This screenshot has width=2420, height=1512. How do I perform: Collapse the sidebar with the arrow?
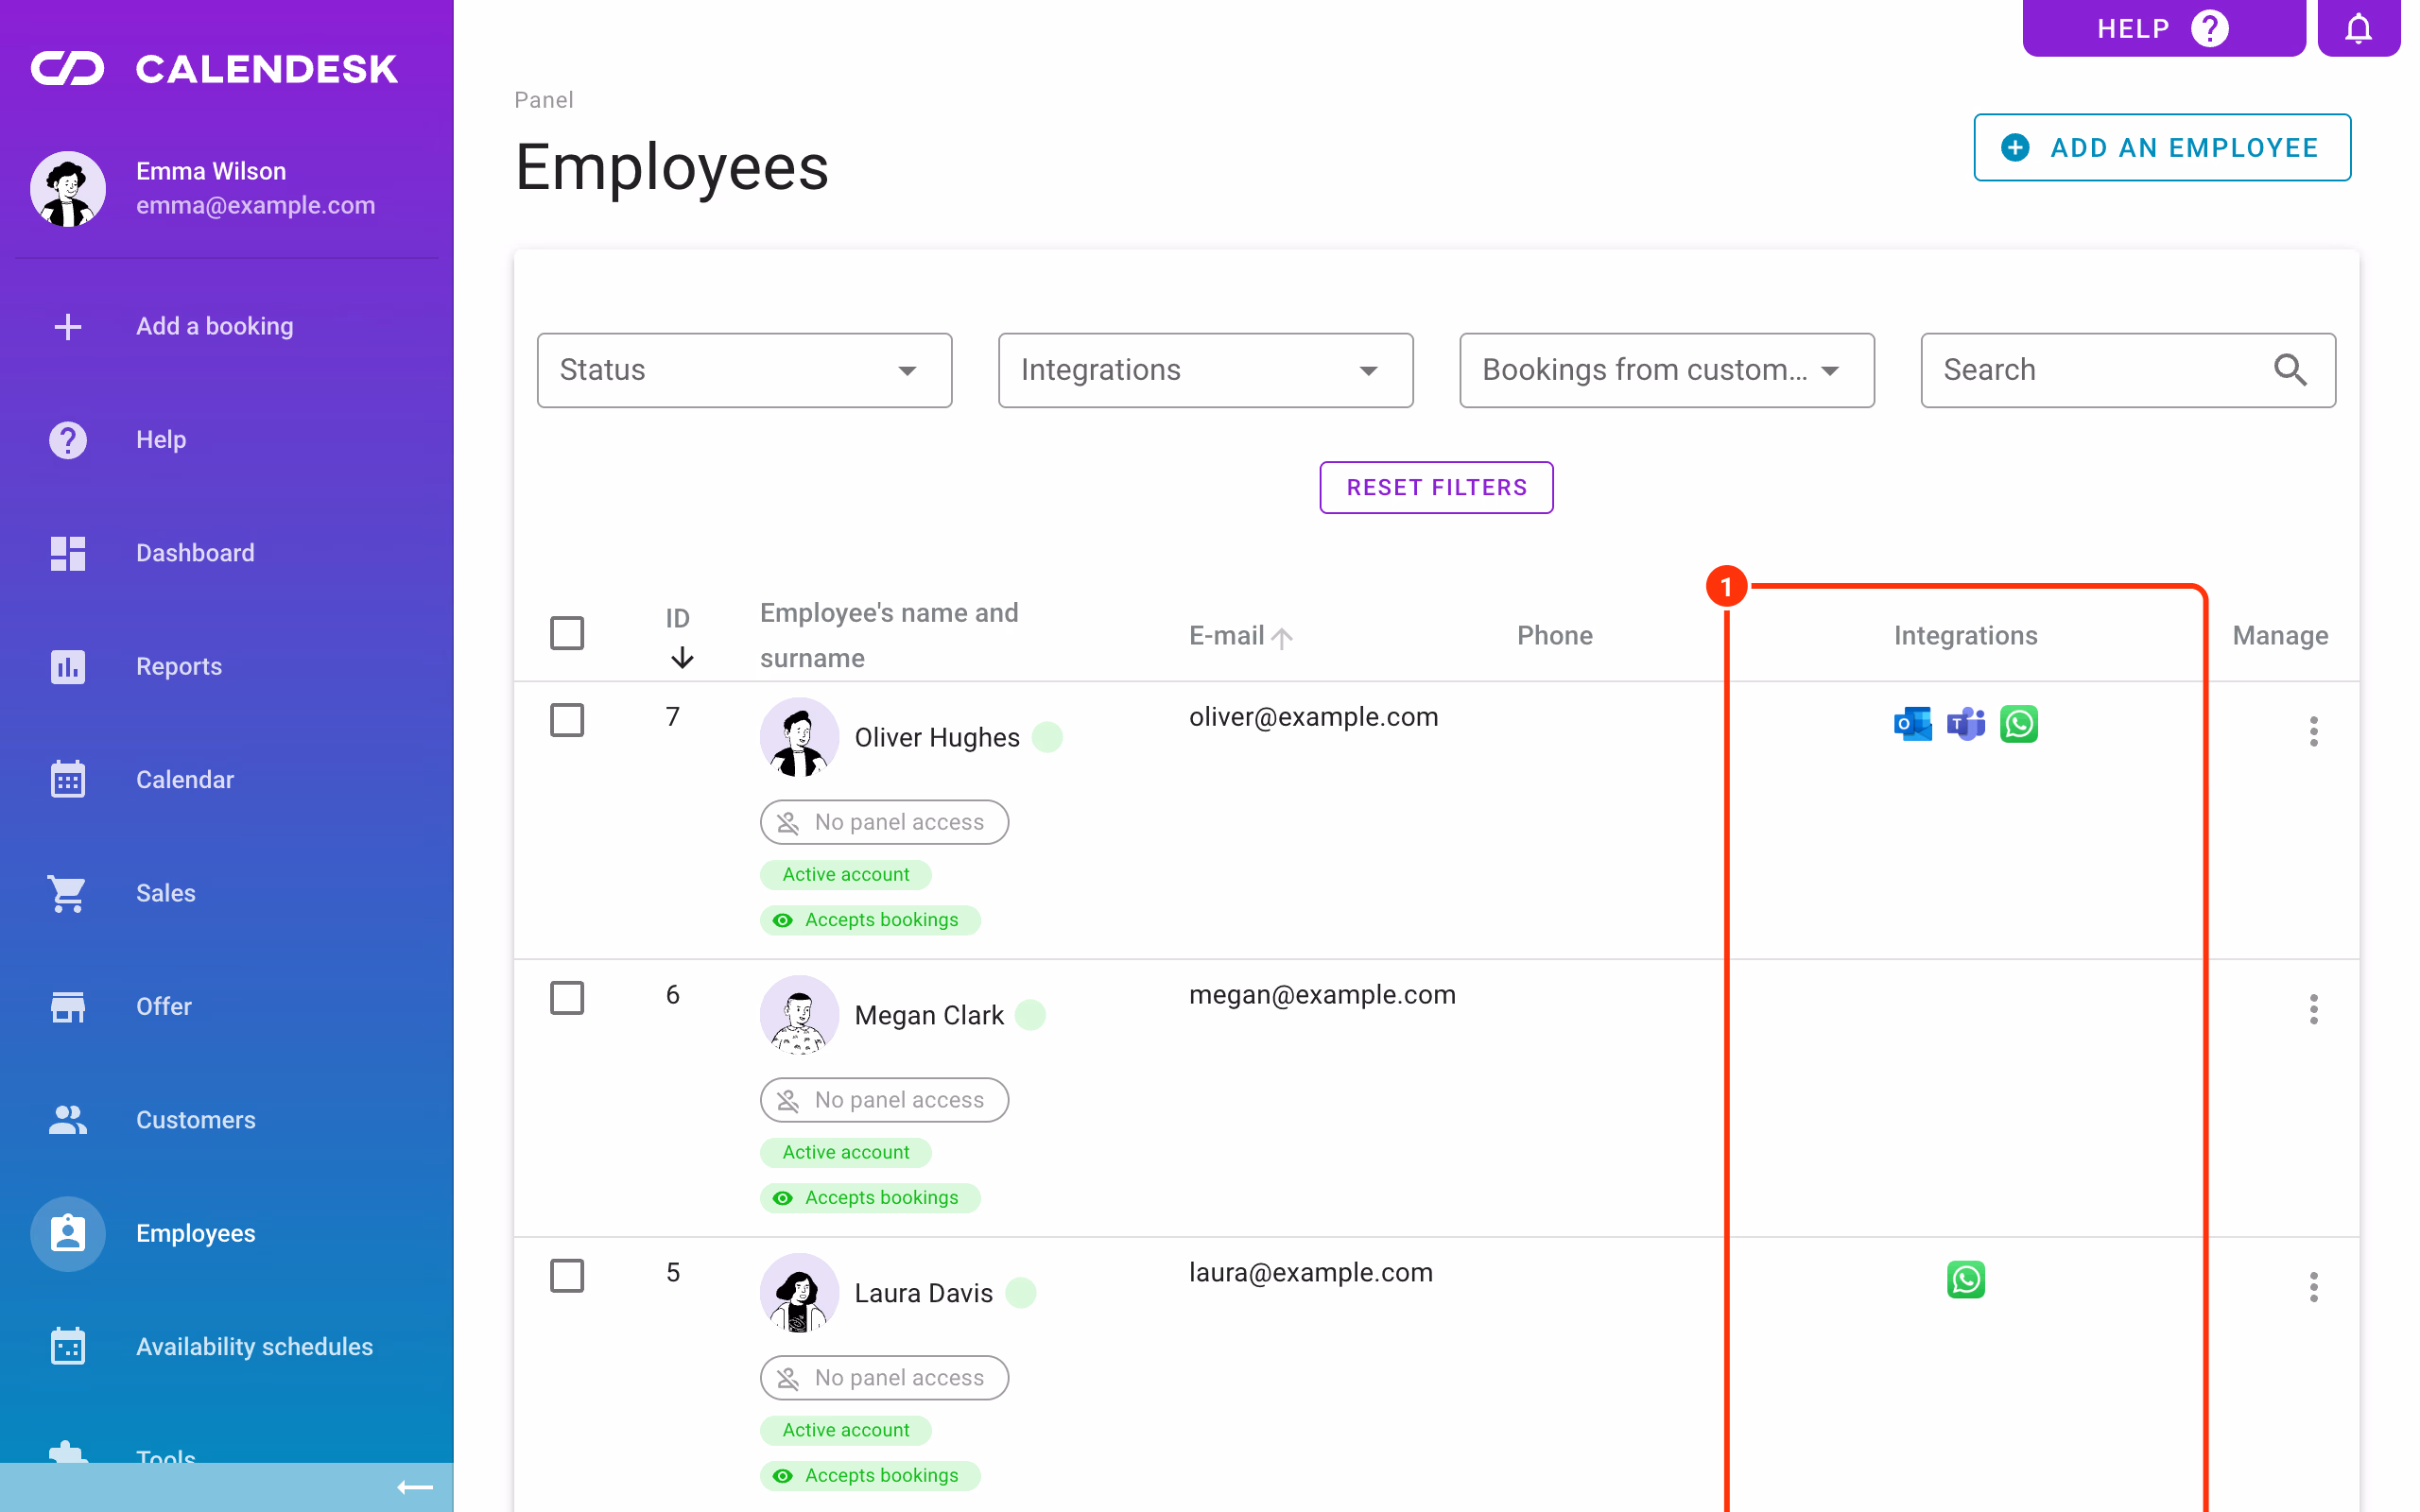click(x=415, y=1487)
